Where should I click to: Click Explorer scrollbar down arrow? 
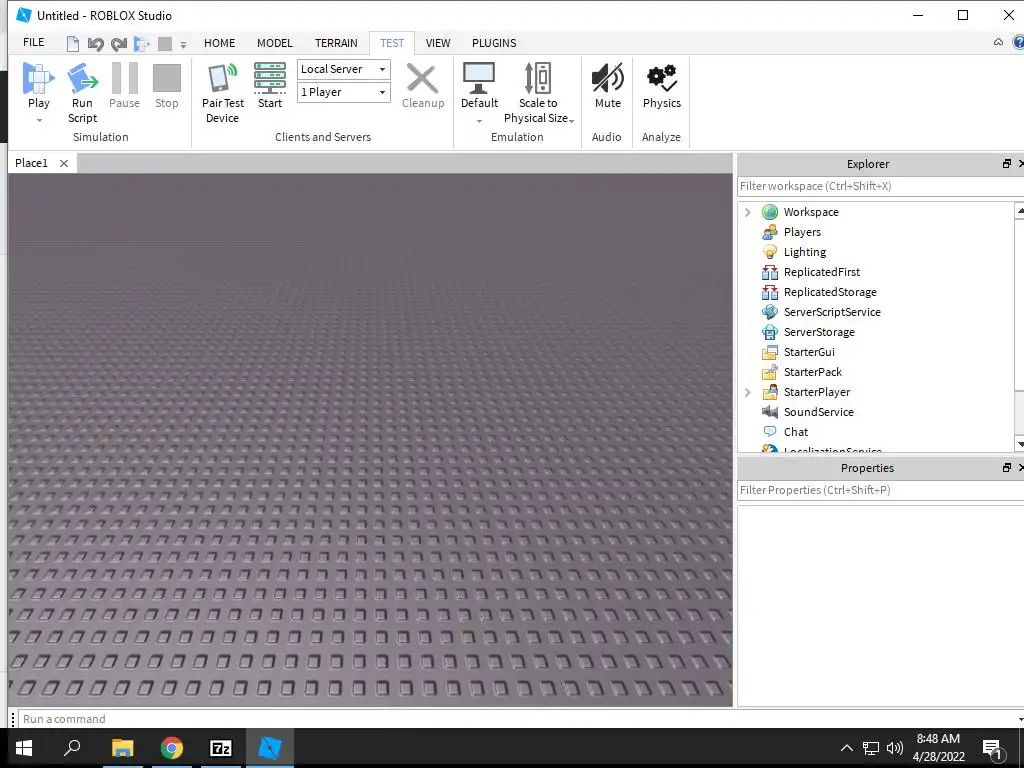point(1020,445)
